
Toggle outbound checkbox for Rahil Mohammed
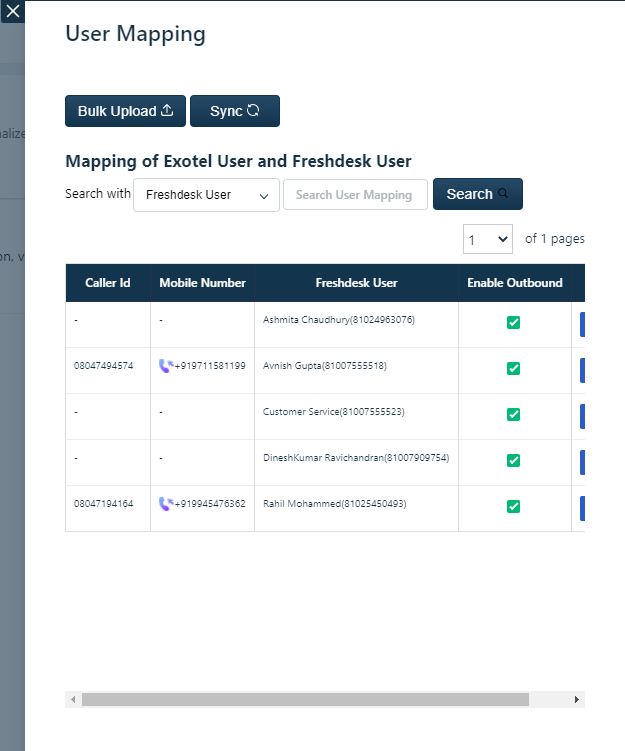[x=513, y=507]
